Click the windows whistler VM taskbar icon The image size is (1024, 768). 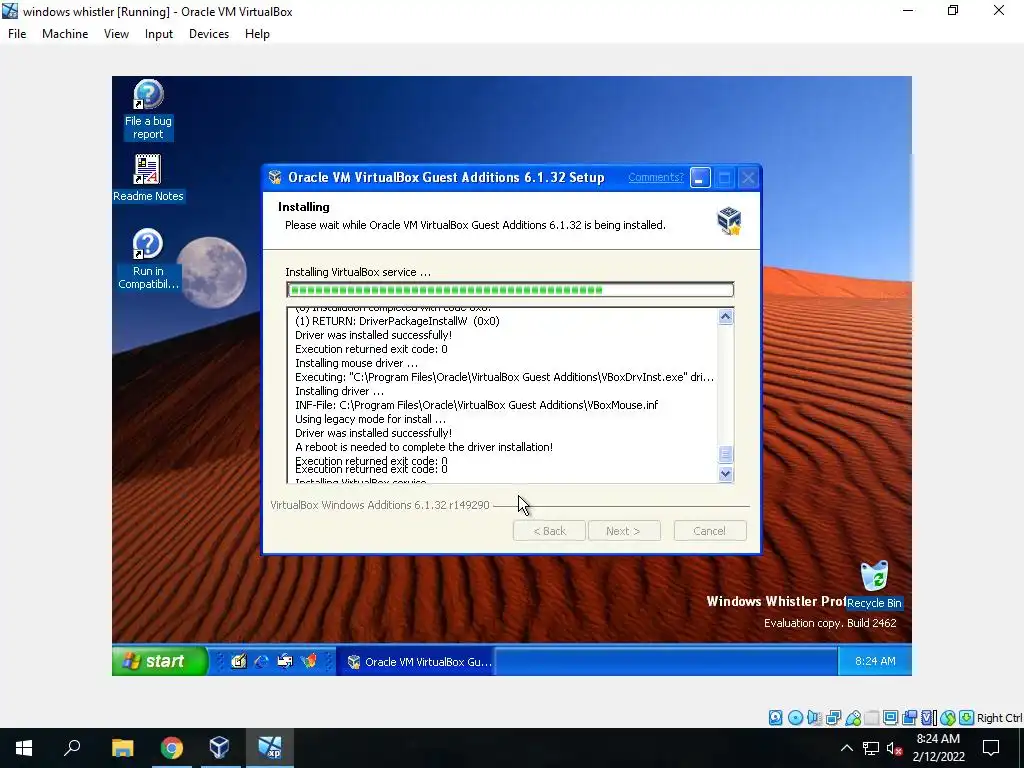(269, 748)
